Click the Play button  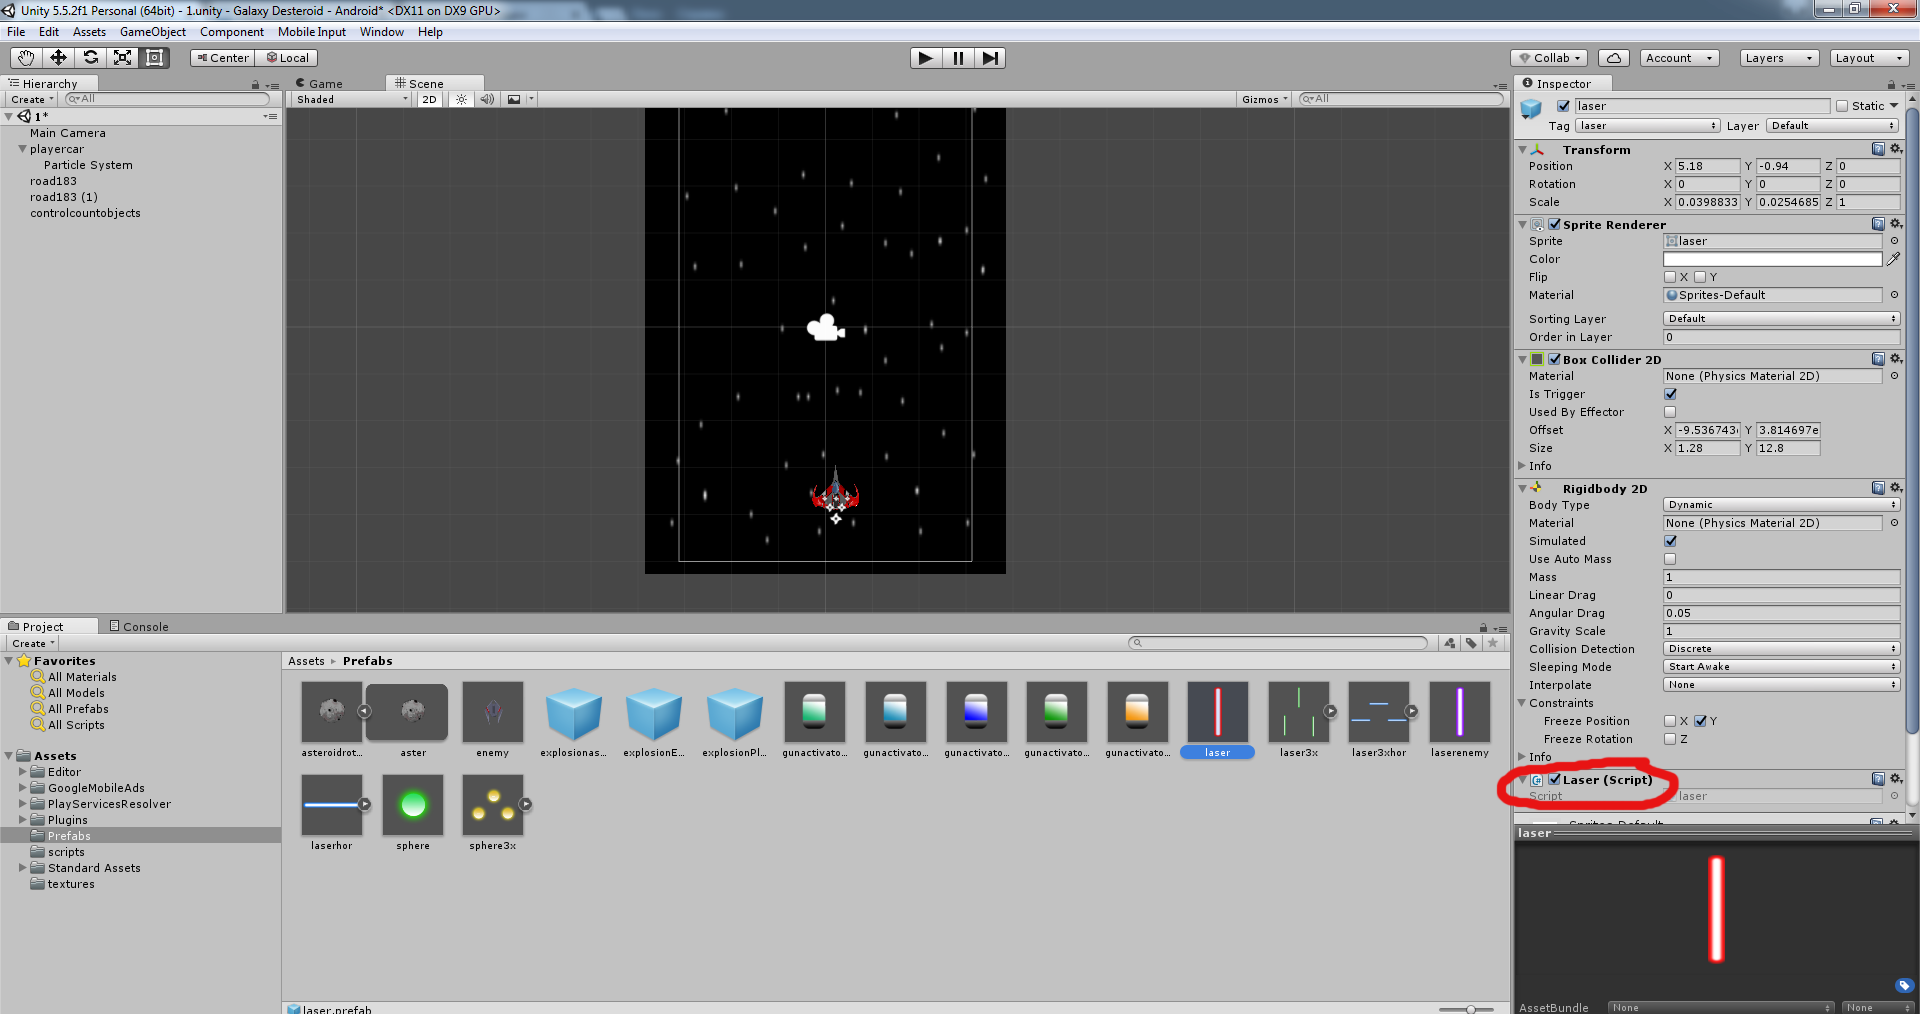[x=926, y=58]
